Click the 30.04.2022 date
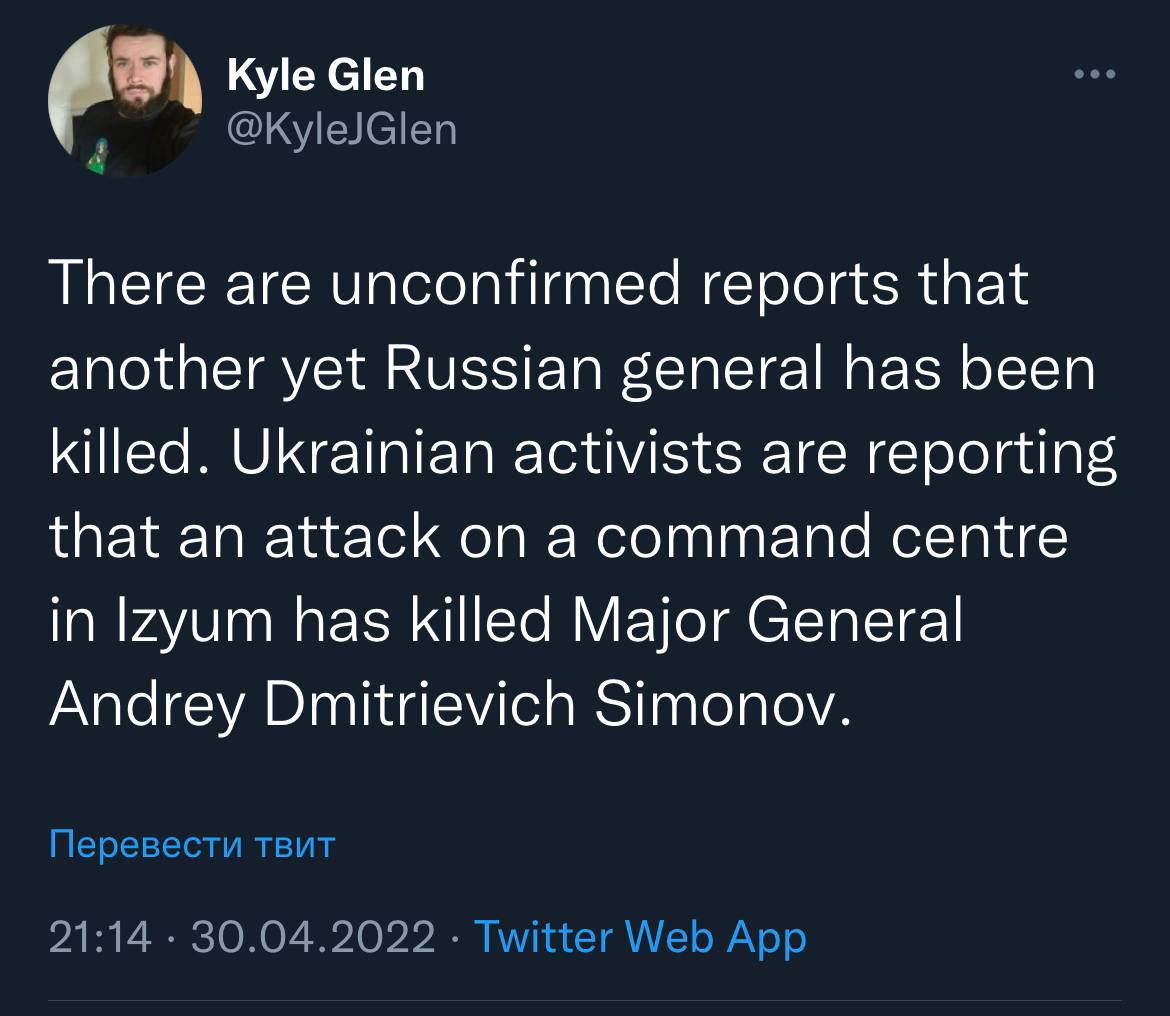 pyautogui.click(x=312, y=937)
